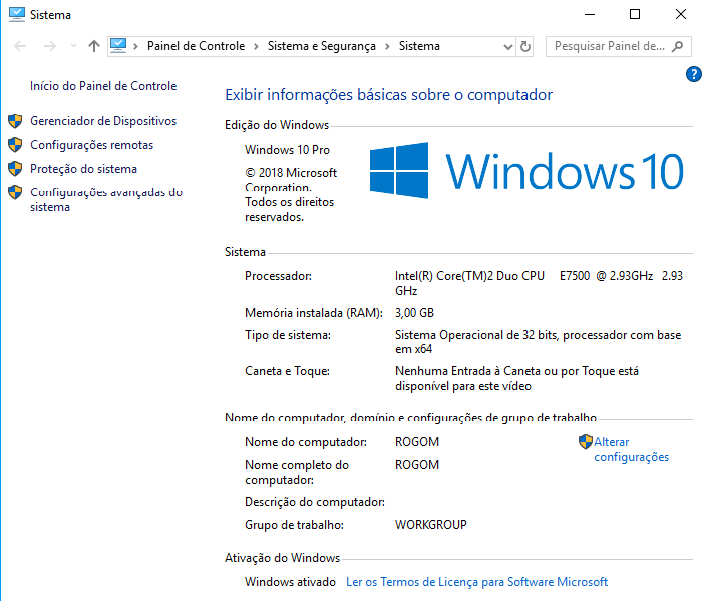The image size is (703, 601).
Task: Open Painel de Controle breadcrumb
Action: point(196,46)
